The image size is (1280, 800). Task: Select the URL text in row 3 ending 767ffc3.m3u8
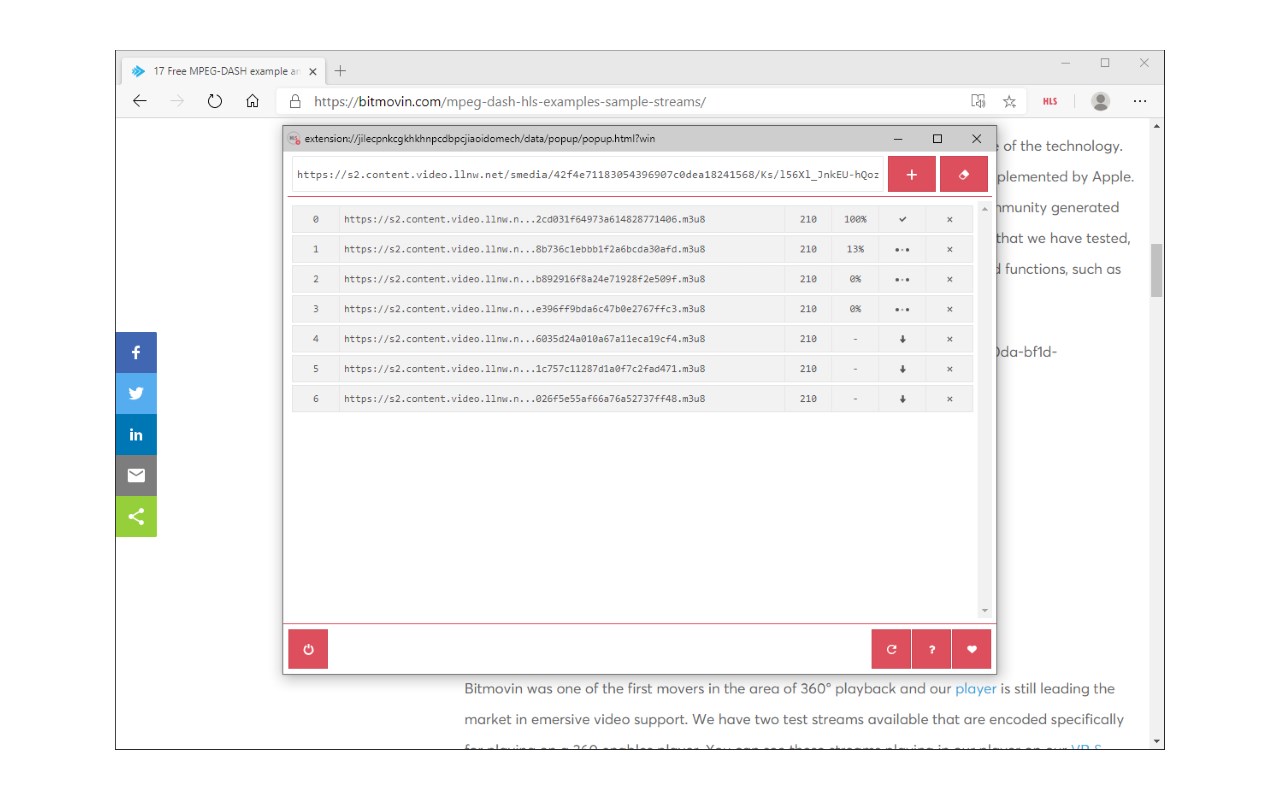pos(524,309)
